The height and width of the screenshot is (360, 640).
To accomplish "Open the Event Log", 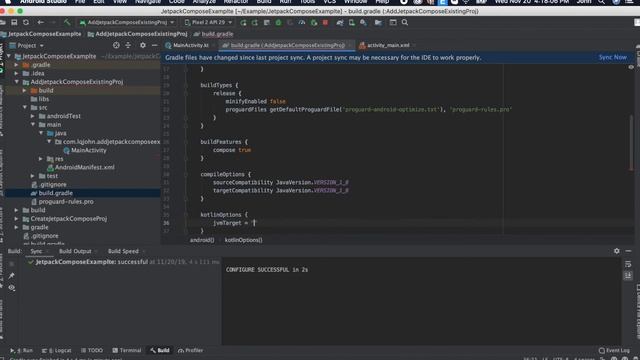I will (x=614, y=350).
